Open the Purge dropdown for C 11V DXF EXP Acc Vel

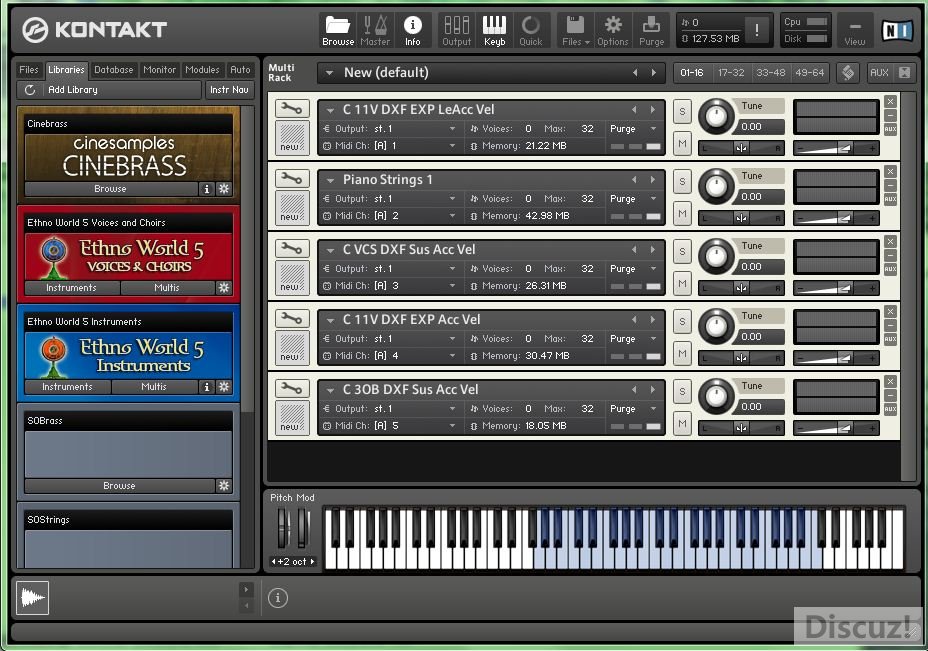click(x=653, y=339)
